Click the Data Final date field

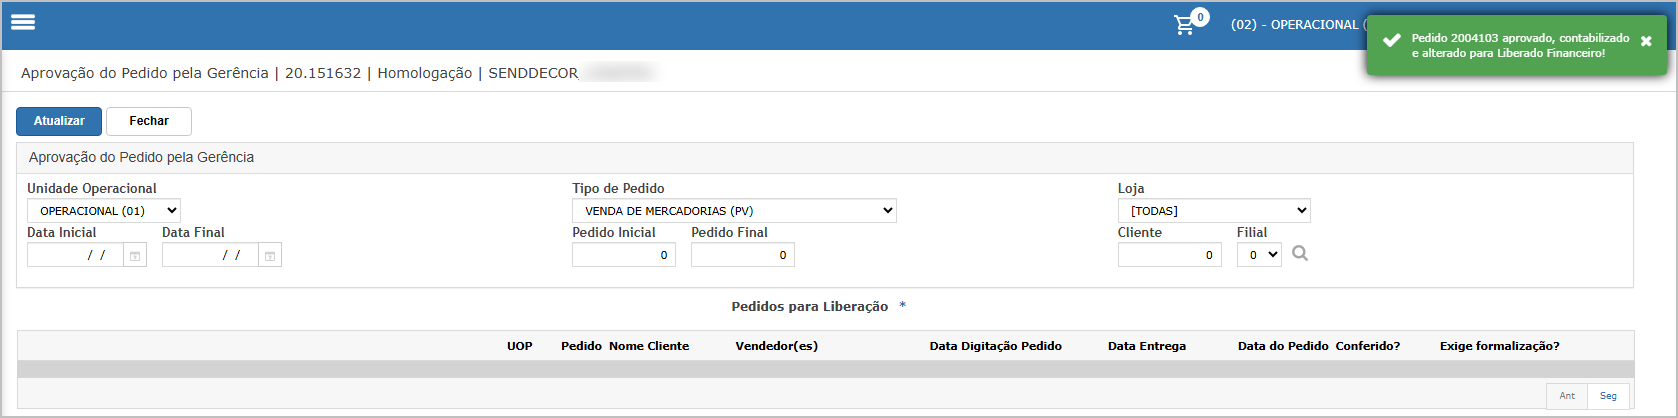tap(210, 255)
